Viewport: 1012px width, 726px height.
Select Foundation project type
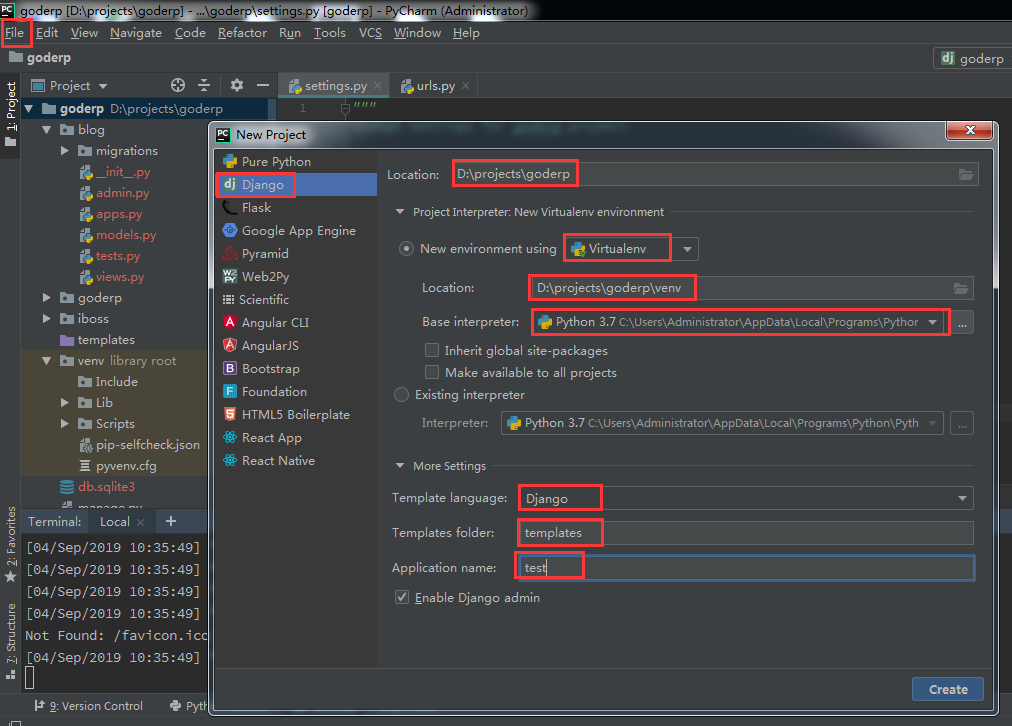click(296, 392)
